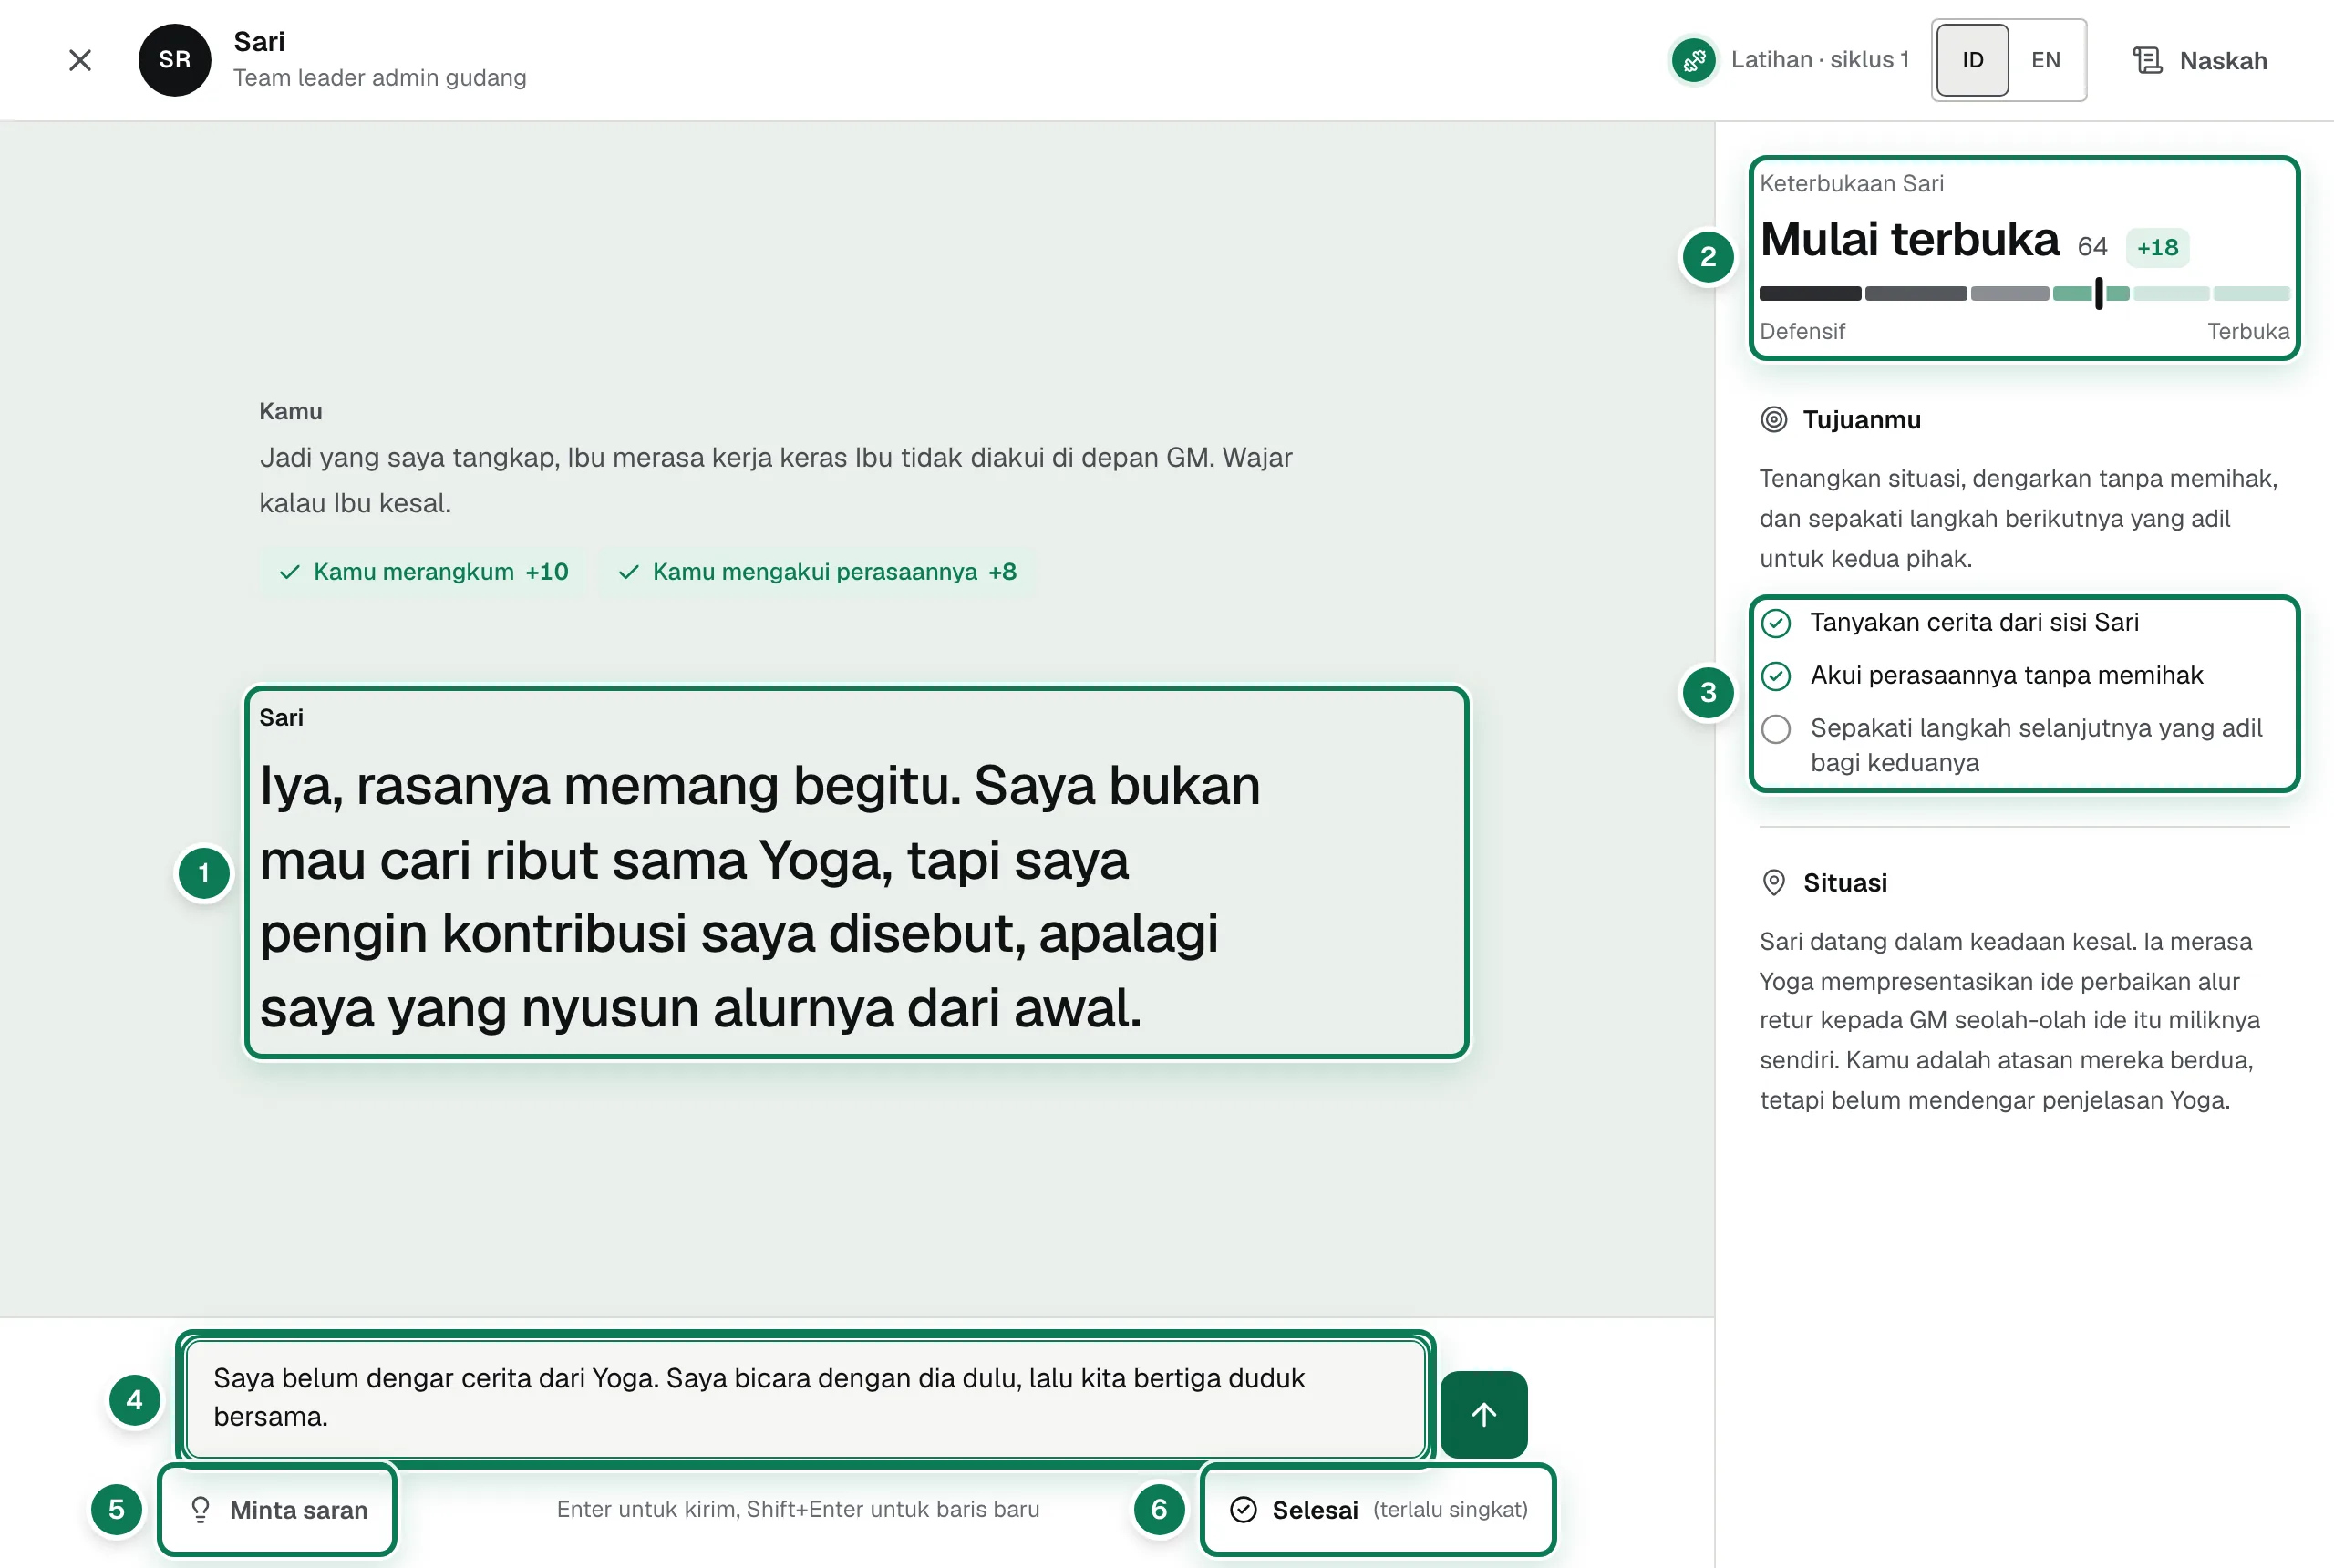The image size is (2334, 1568).
Task: Click the Latihan · siklus 1 label
Action: point(1820,60)
